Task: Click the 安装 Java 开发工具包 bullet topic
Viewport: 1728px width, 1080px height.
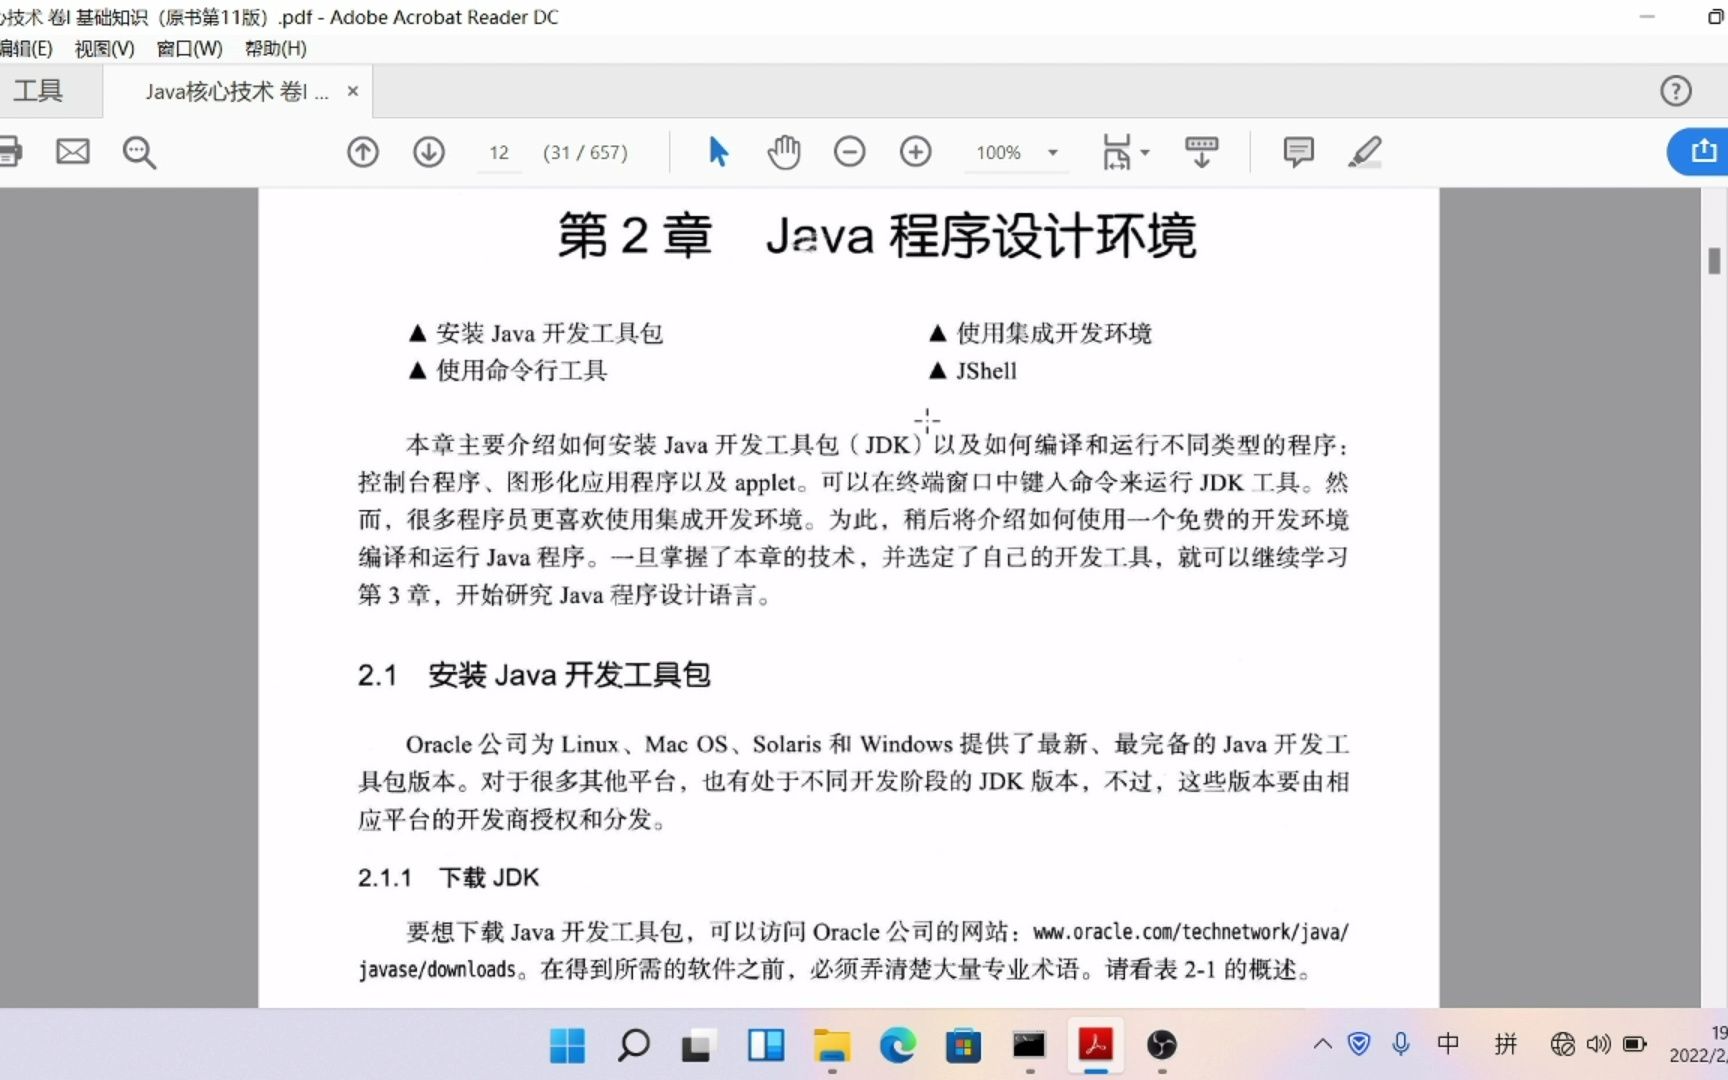Action: pyautogui.click(x=536, y=333)
